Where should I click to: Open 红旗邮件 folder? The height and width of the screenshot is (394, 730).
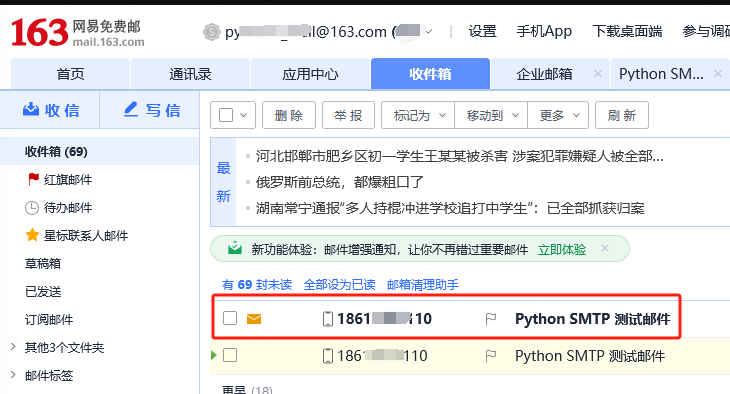tap(68, 179)
